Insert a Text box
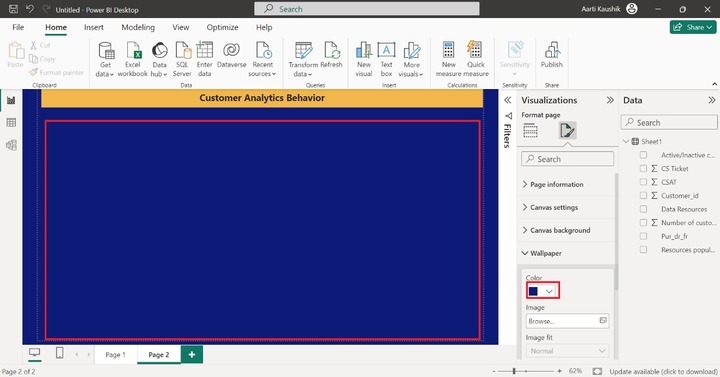This screenshot has width=720, height=377. [386, 59]
